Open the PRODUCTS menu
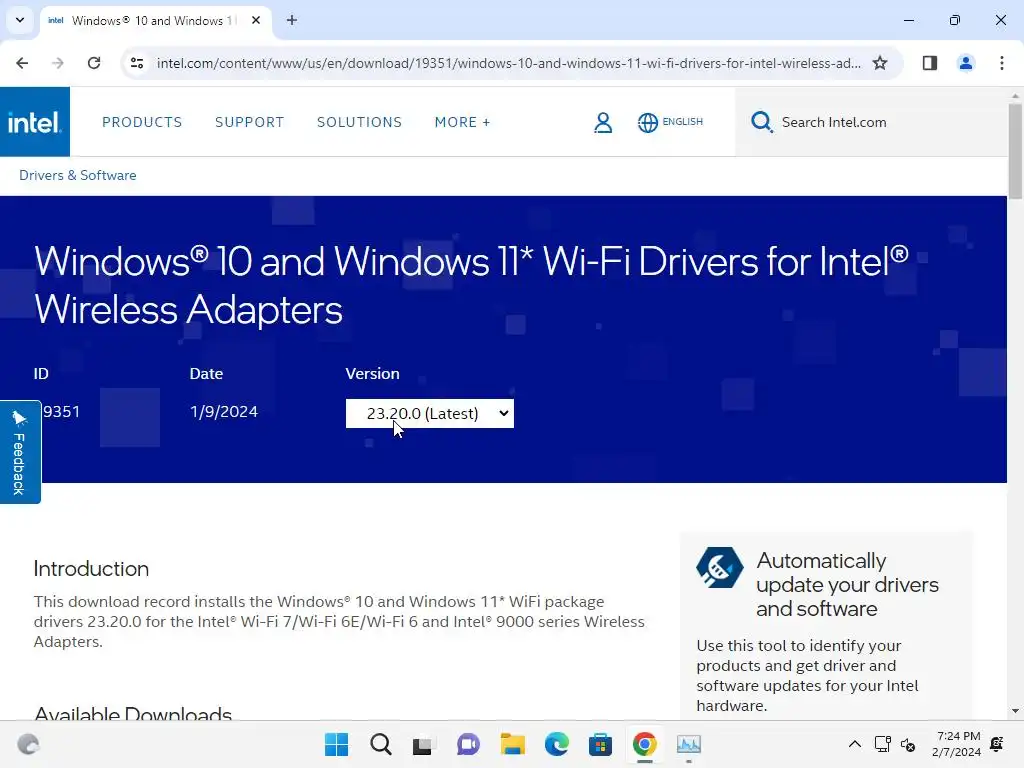This screenshot has width=1024, height=768. pos(142,122)
